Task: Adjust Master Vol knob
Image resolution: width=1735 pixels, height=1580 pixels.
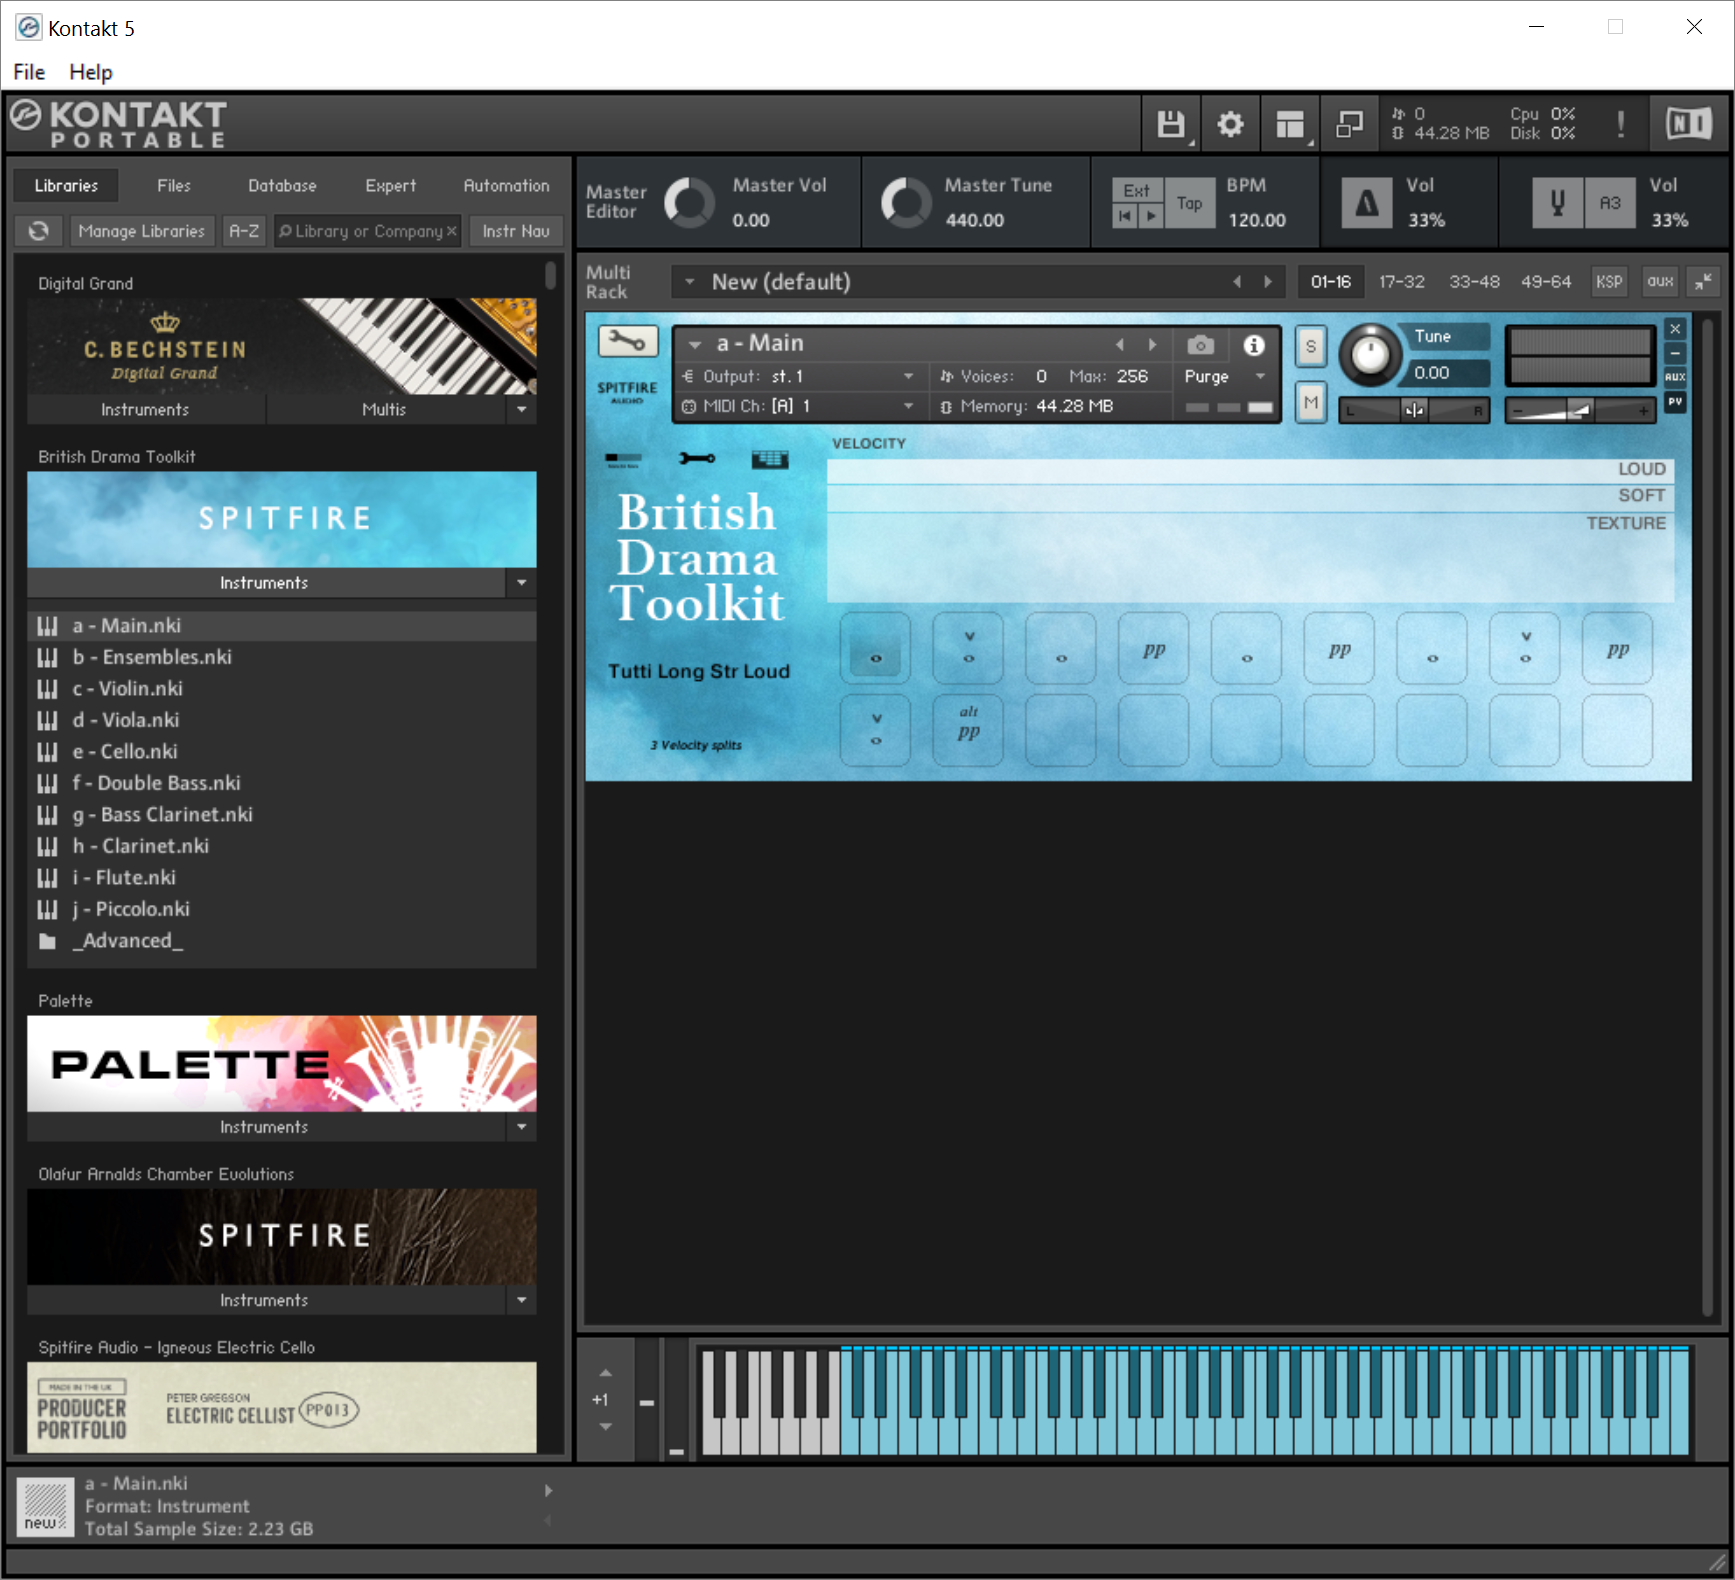Action: click(689, 203)
